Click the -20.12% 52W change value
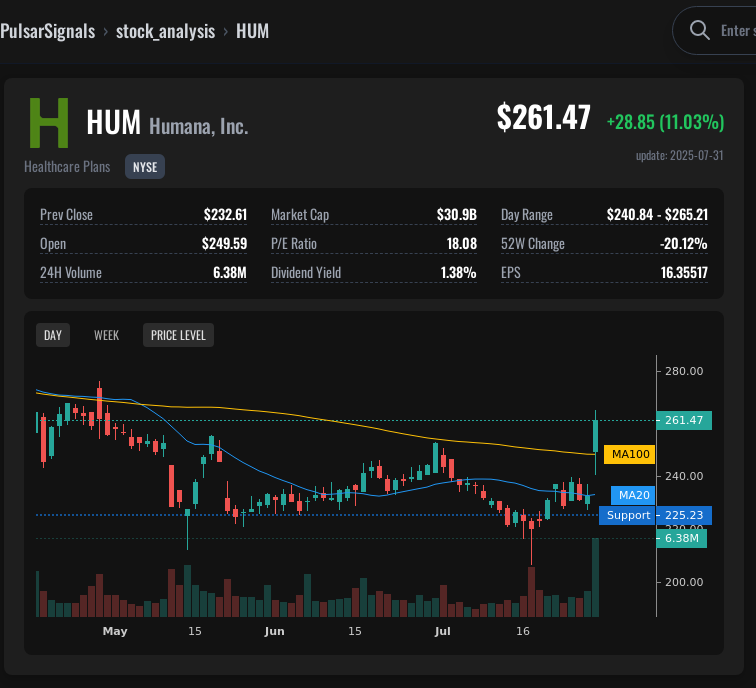This screenshot has height=688, width=756. (x=684, y=243)
